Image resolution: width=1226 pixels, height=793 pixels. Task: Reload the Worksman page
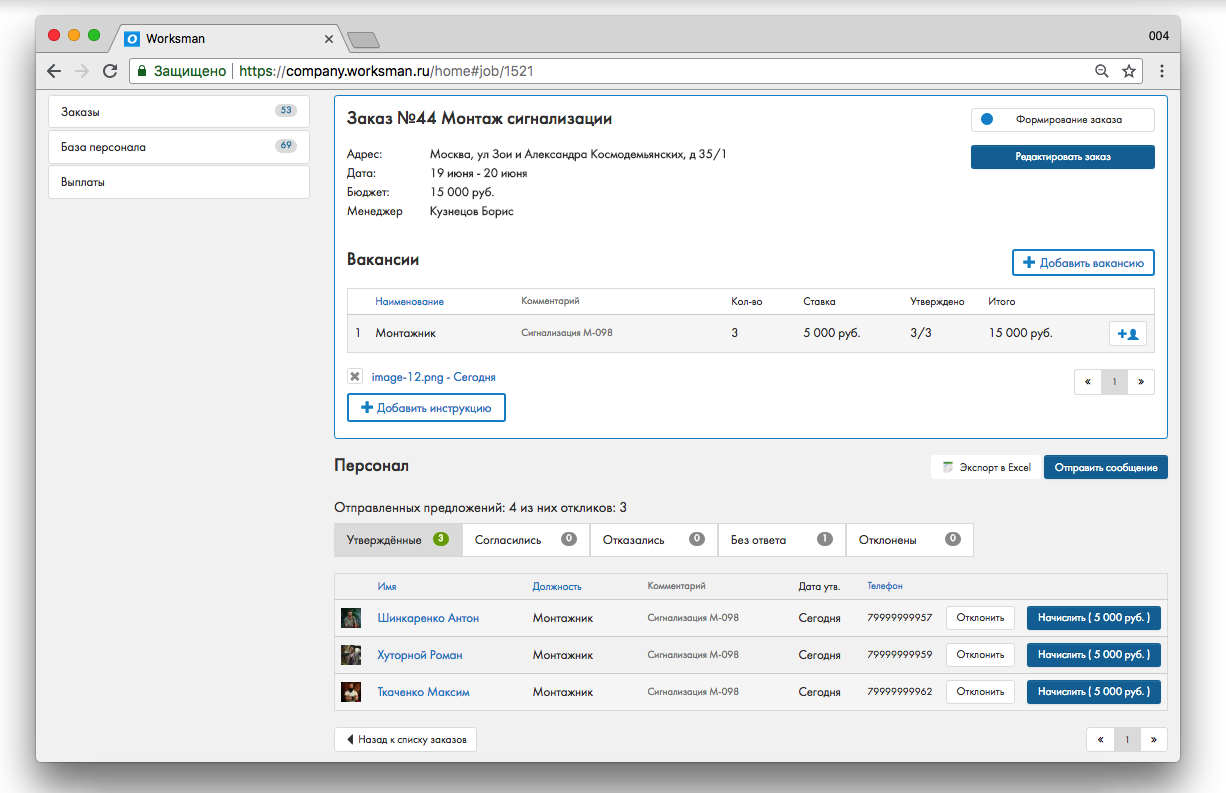[110, 71]
